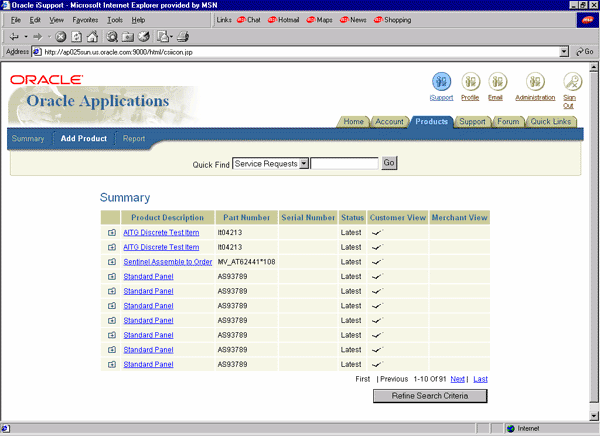Toggle Customer View checkmark in first table row

pyautogui.click(x=377, y=232)
